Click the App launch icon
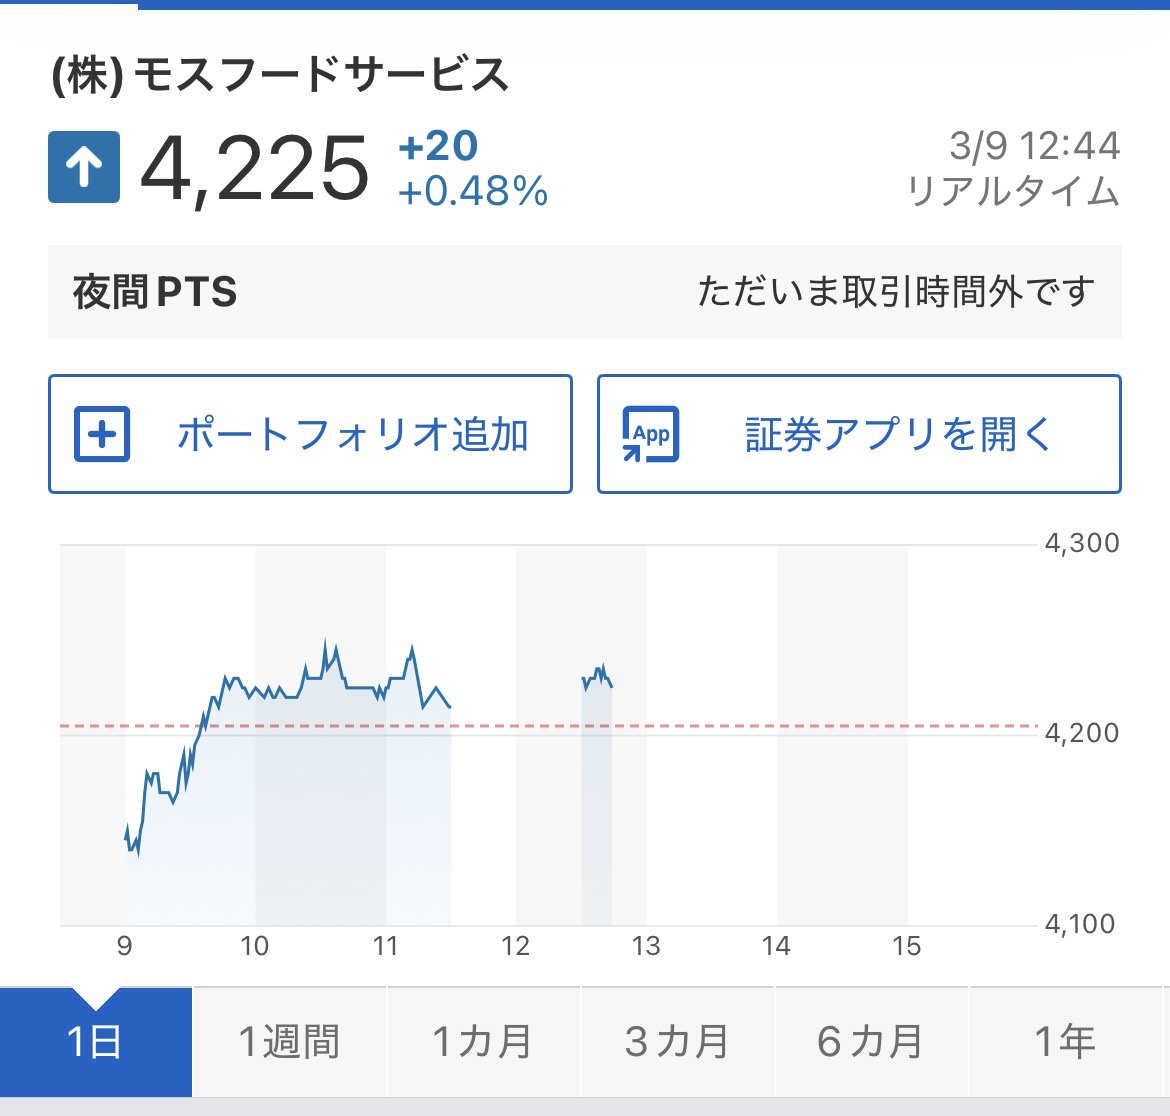Viewport: 1170px width, 1116px height. [650, 434]
